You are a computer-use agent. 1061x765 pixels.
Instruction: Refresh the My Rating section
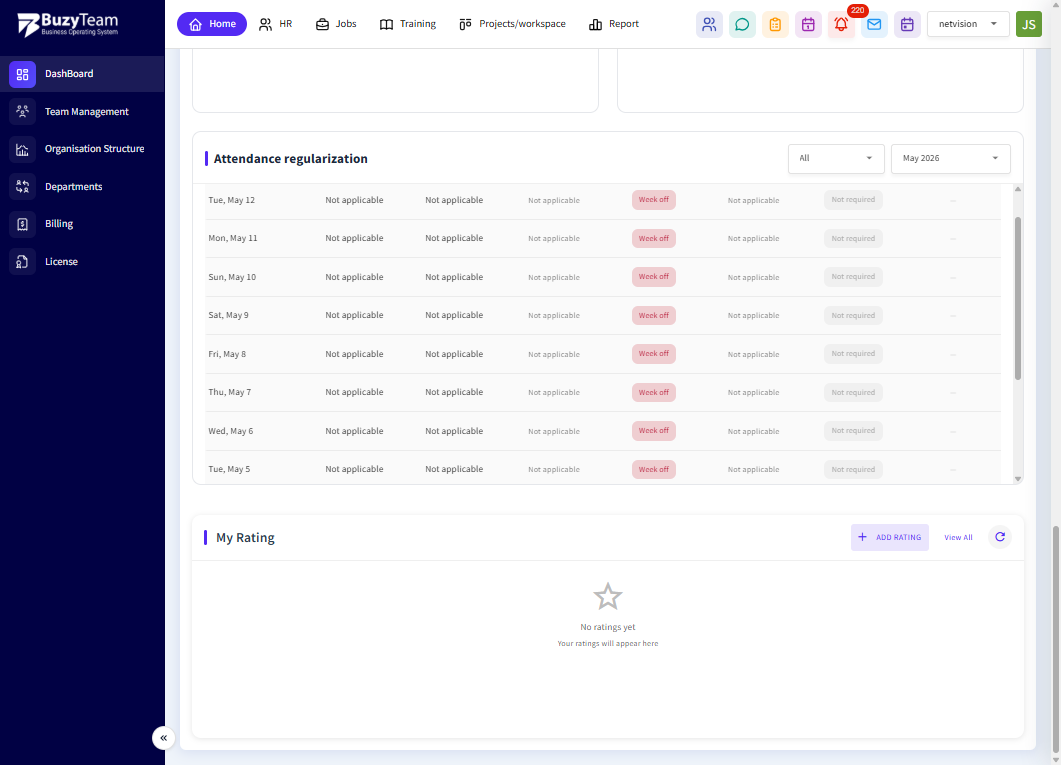pyautogui.click(x=999, y=537)
